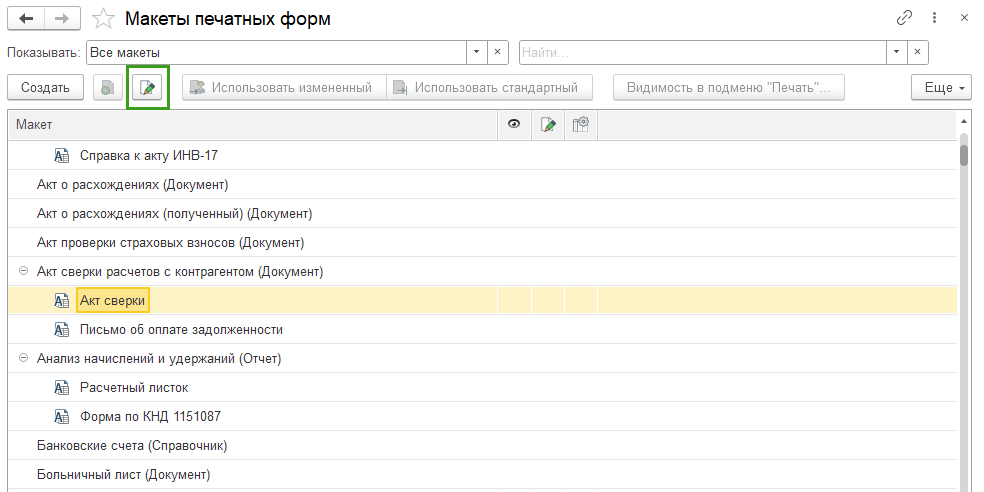Click the settings gear column header
This screenshot has height=492, width=984.
(580, 125)
